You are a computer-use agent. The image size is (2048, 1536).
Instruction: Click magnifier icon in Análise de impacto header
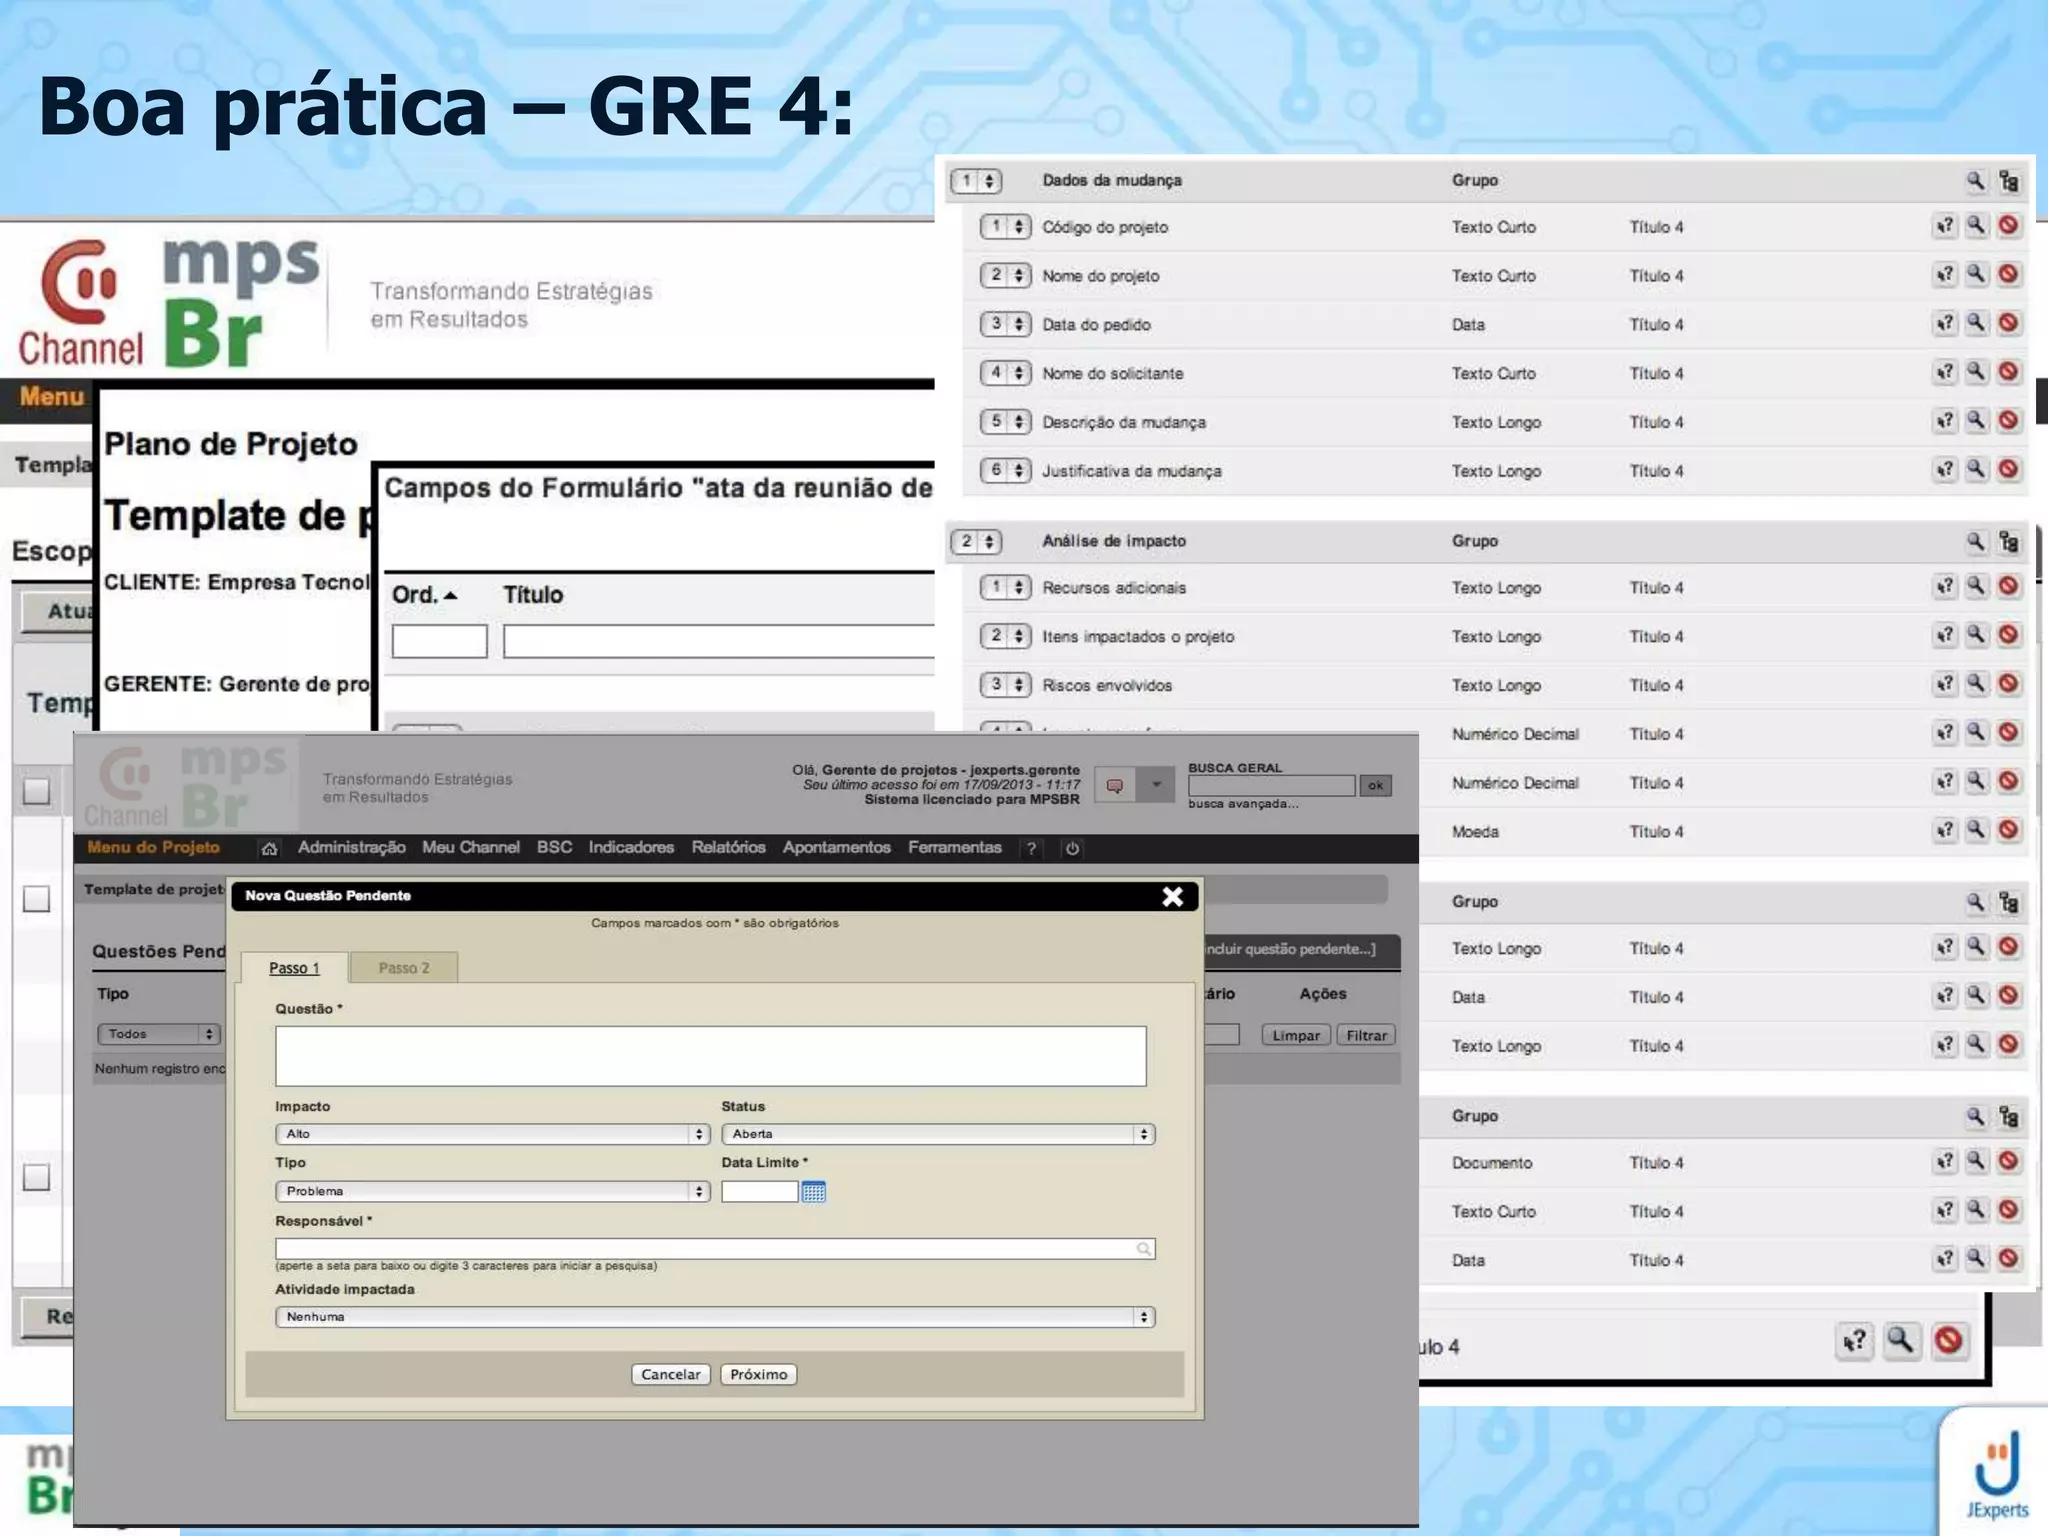[1975, 542]
